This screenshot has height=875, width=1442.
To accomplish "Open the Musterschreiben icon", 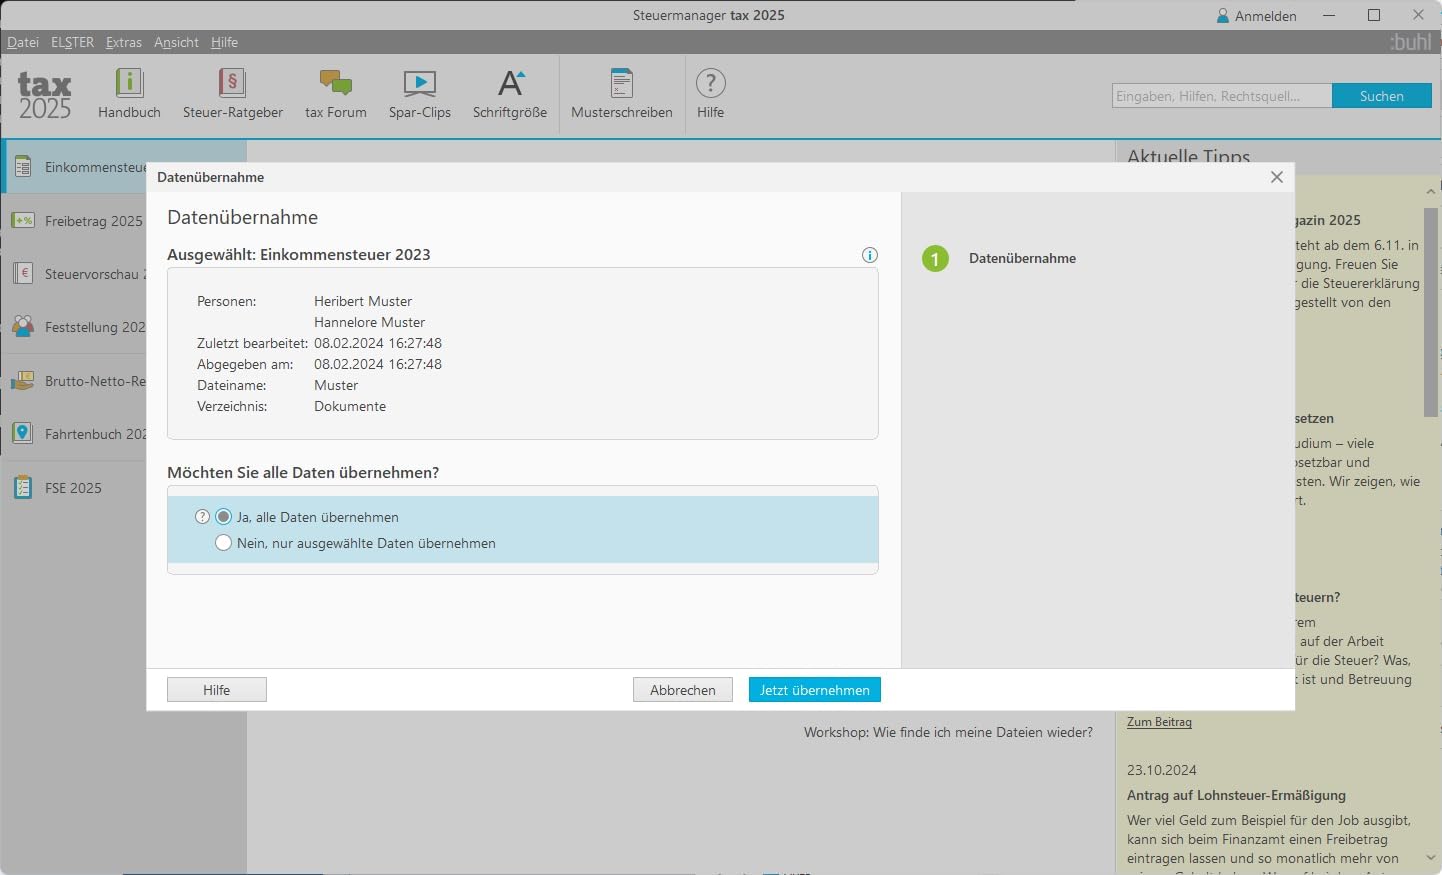I will [621, 83].
